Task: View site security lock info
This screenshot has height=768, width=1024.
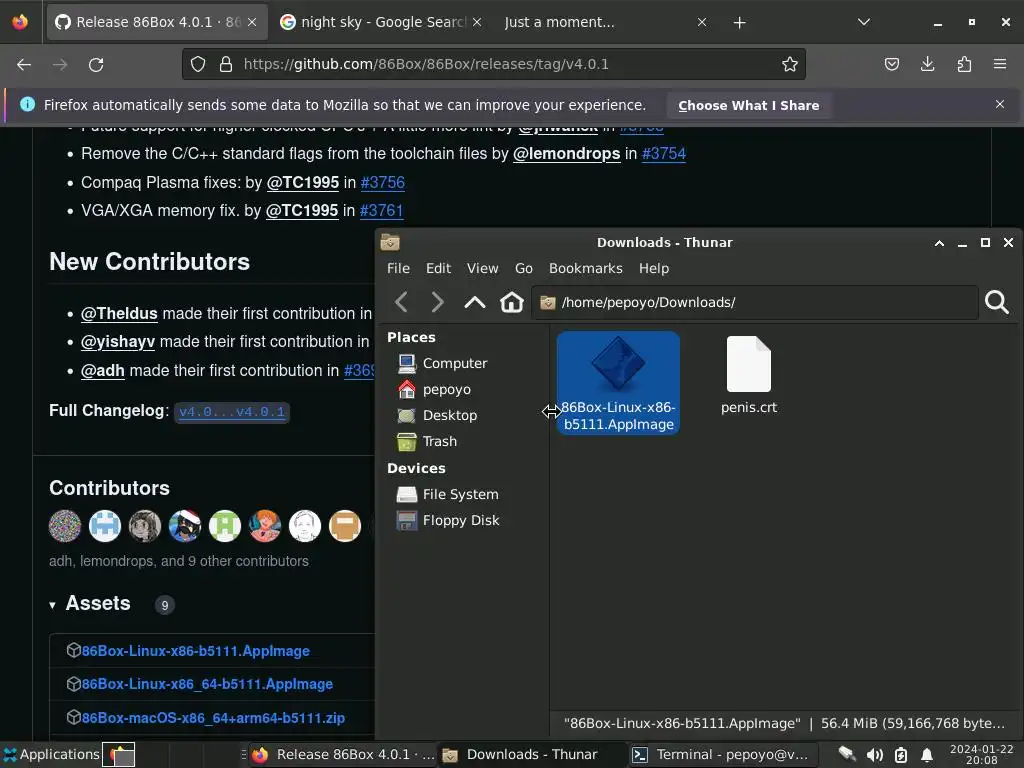Action: [x=226, y=64]
